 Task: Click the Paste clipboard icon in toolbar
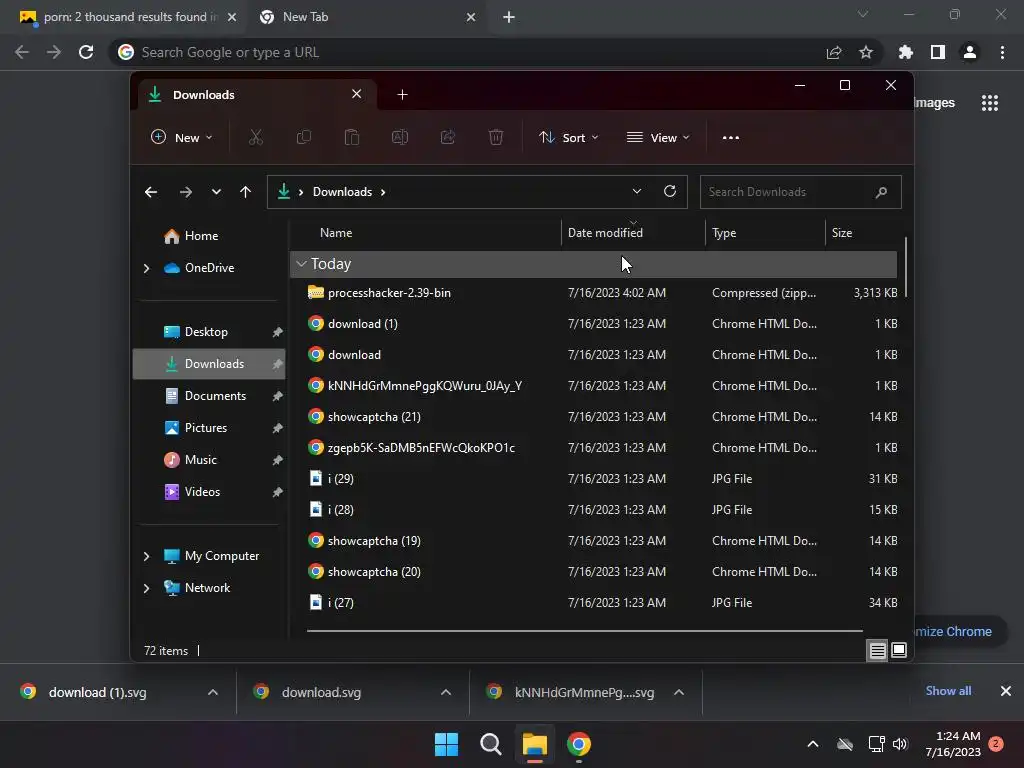click(x=351, y=138)
